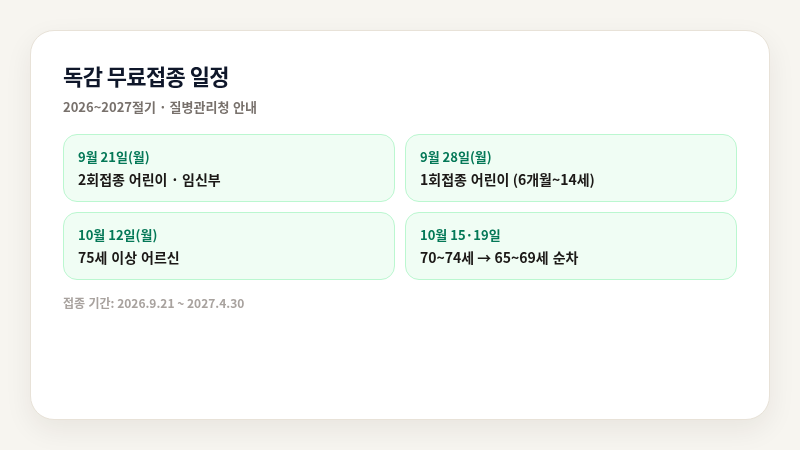Select the 2026.9.21 start date

click(x=146, y=304)
